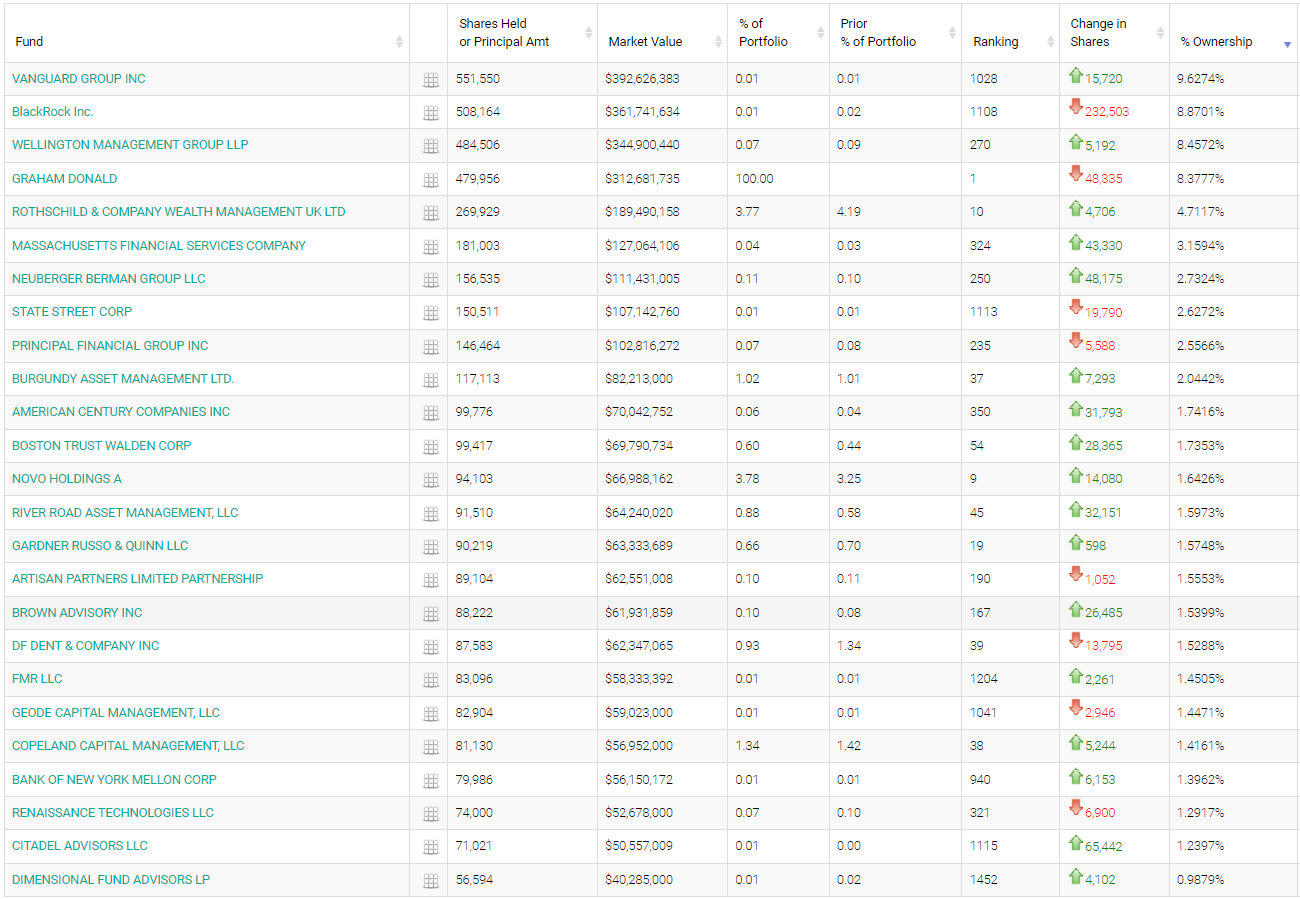
Task: Click market value $82,213,000
Action: [x=639, y=379]
